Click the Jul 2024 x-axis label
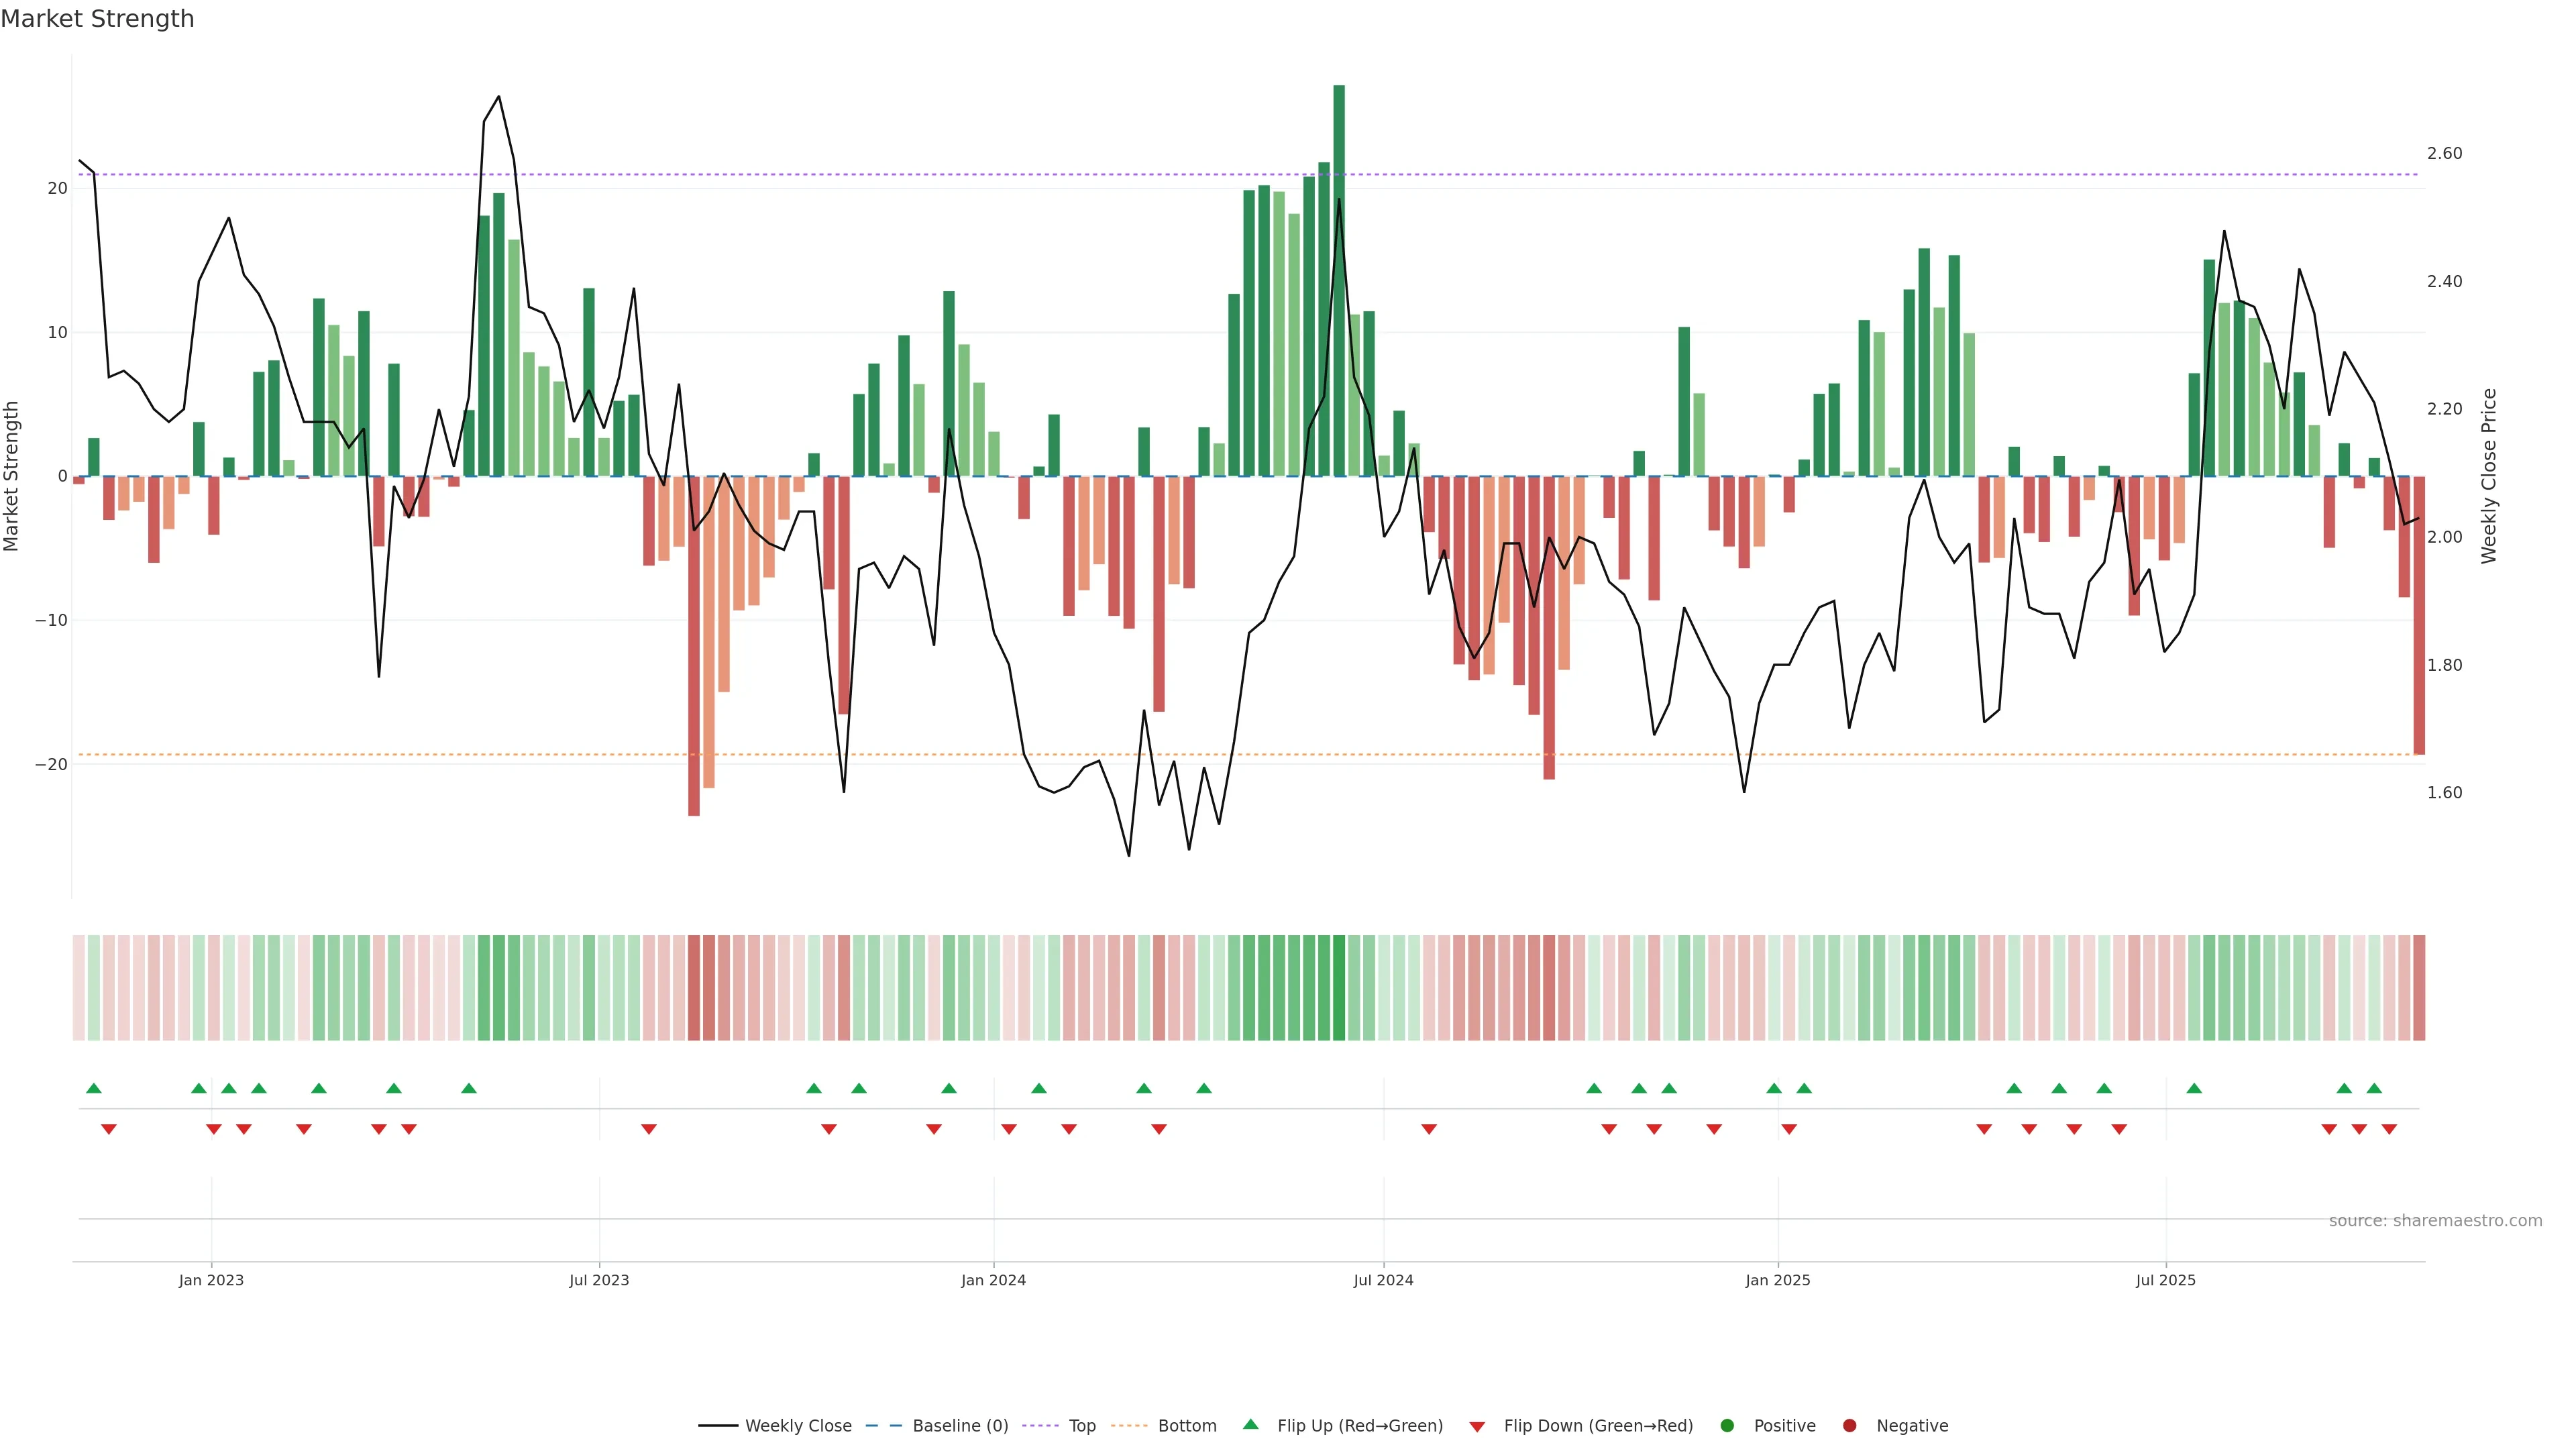Screen dimensions: 2576x1449 click(1383, 1280)
